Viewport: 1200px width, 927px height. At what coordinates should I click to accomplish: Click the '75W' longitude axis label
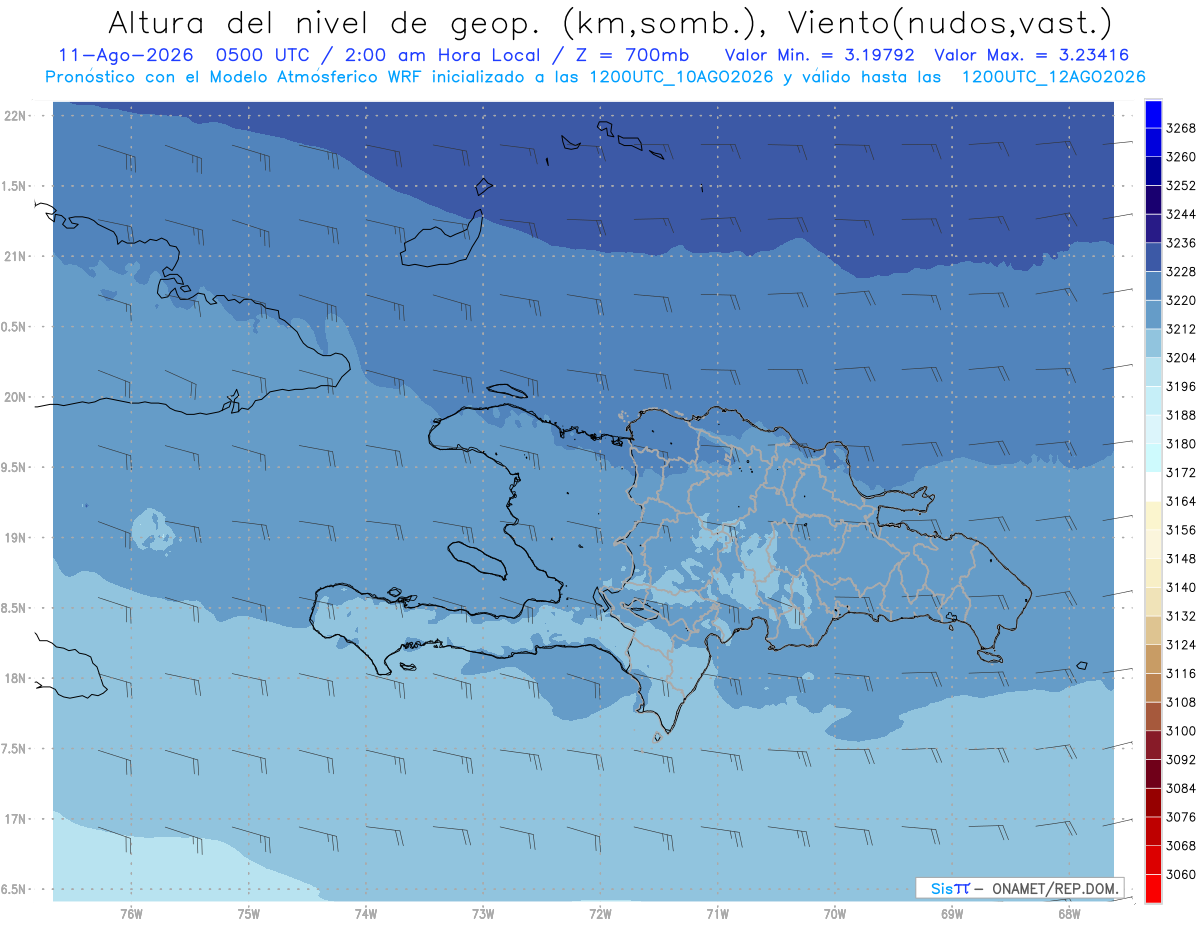249,914
